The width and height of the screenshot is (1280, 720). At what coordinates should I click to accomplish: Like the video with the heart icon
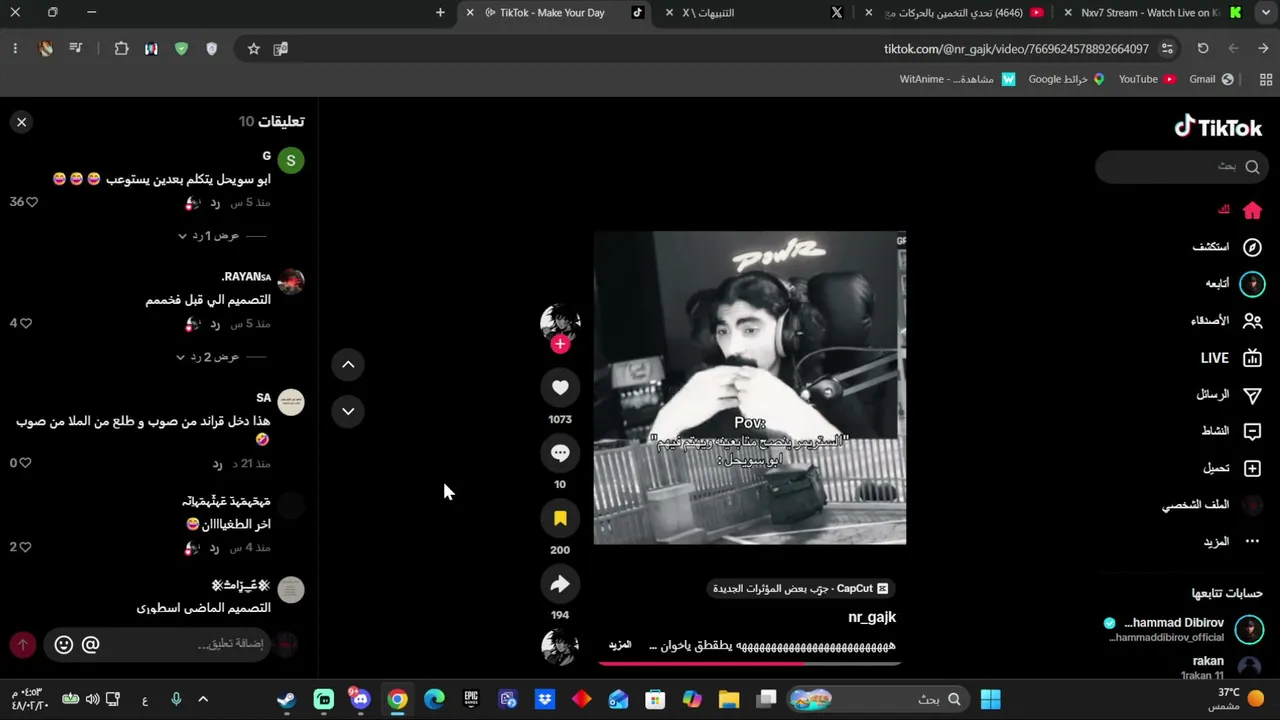tap(560, 387)
